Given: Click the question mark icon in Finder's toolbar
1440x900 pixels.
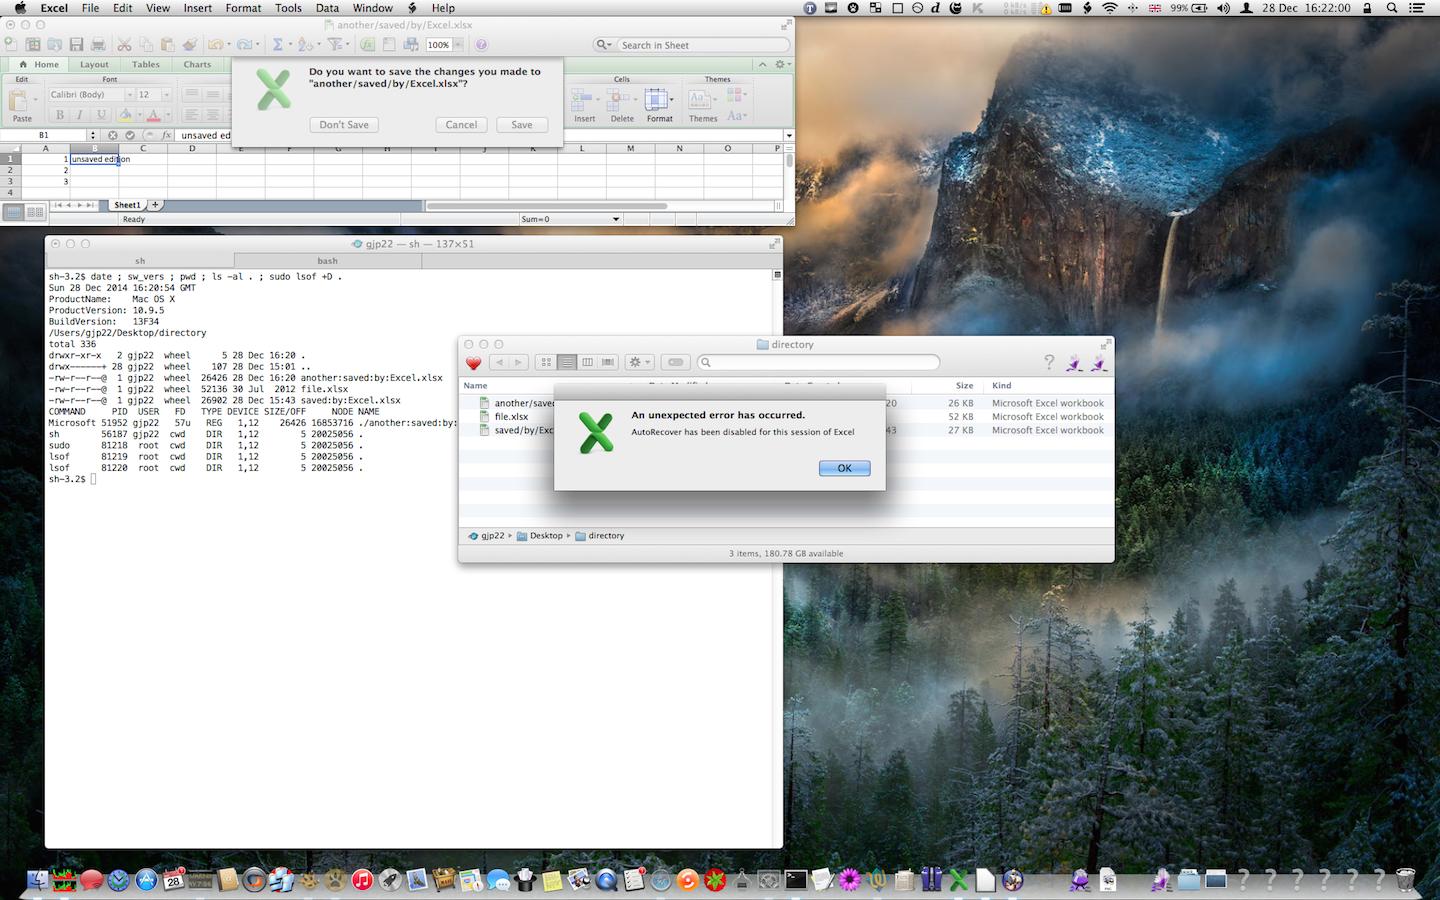Looking at the screenshot, I should pyautogui.click(x=1049, y=362).
